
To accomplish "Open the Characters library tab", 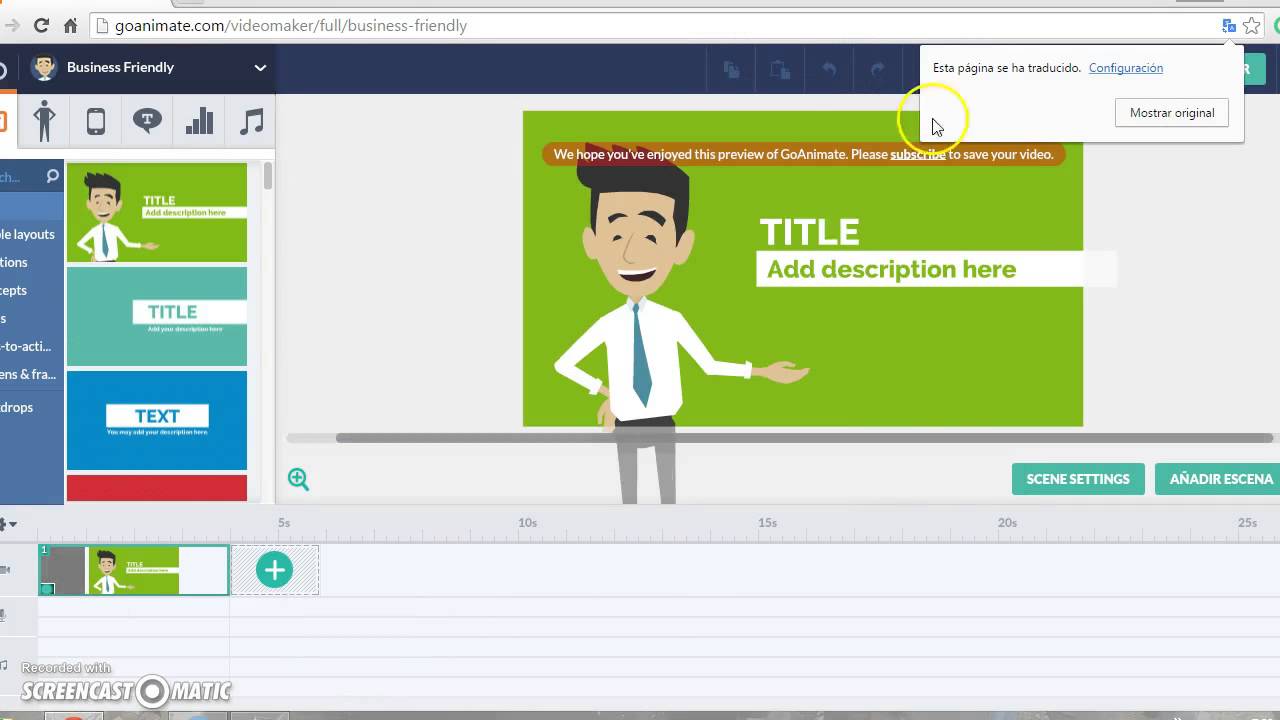I will 44,122.
